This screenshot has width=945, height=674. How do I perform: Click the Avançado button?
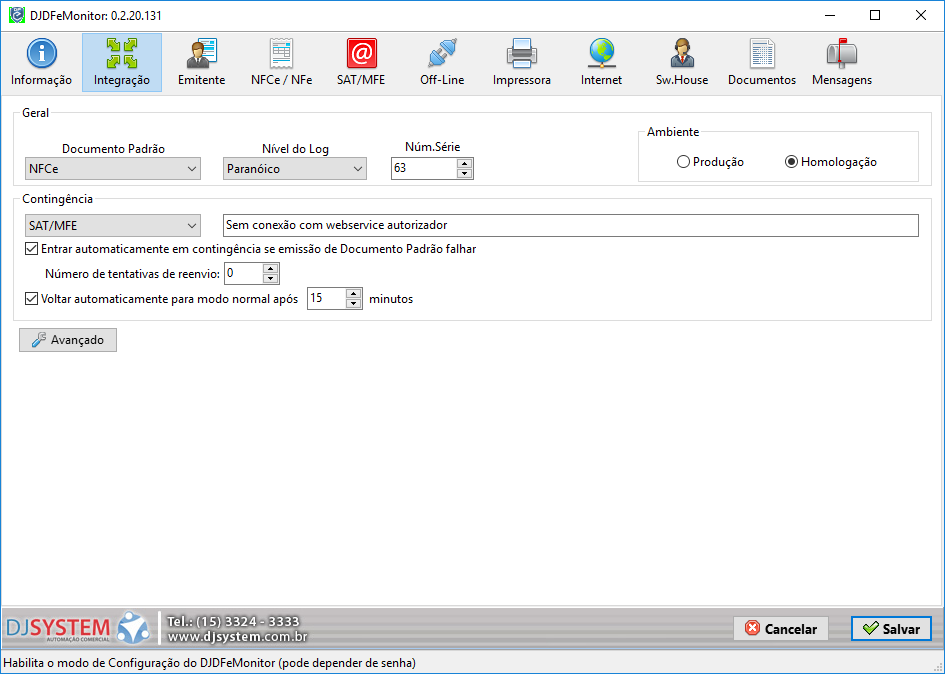pos(68,340)
